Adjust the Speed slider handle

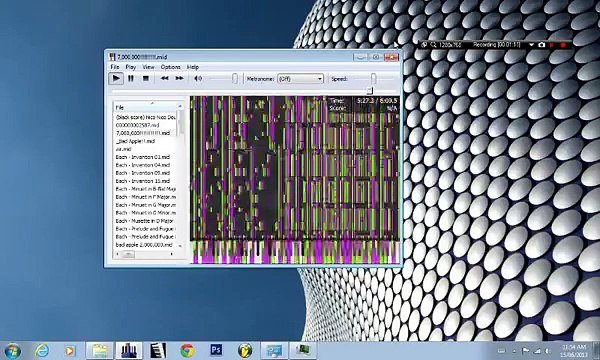click(373, 79)
